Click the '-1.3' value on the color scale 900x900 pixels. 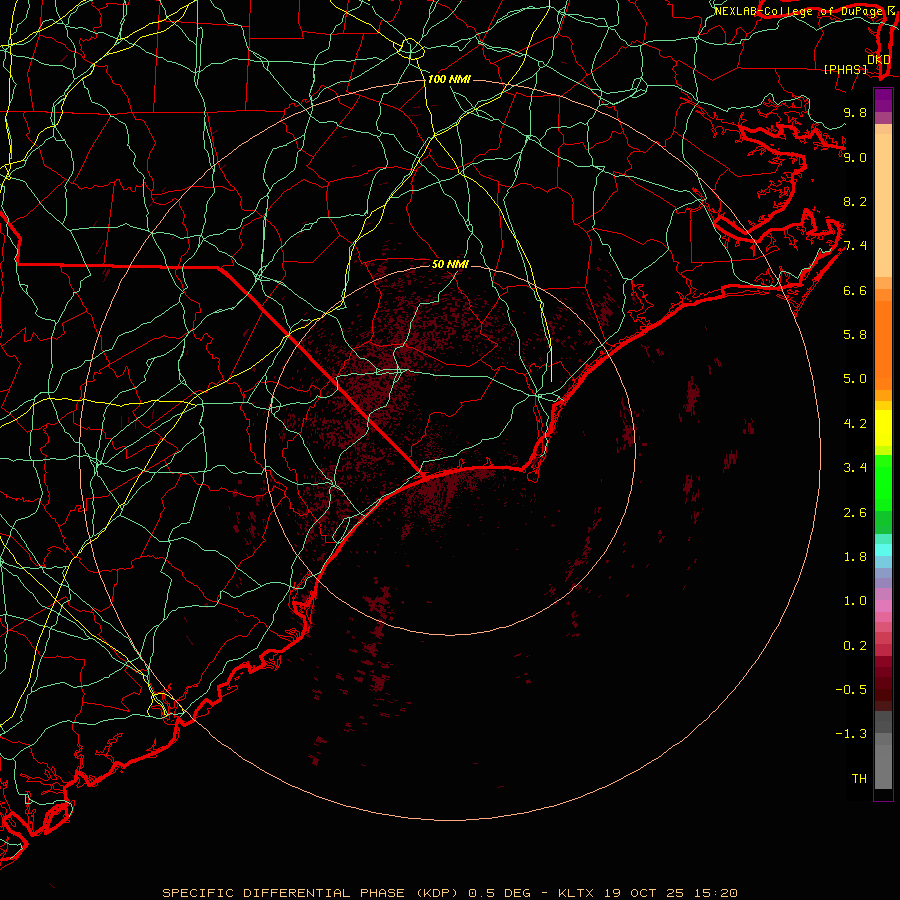coord(851,734)
